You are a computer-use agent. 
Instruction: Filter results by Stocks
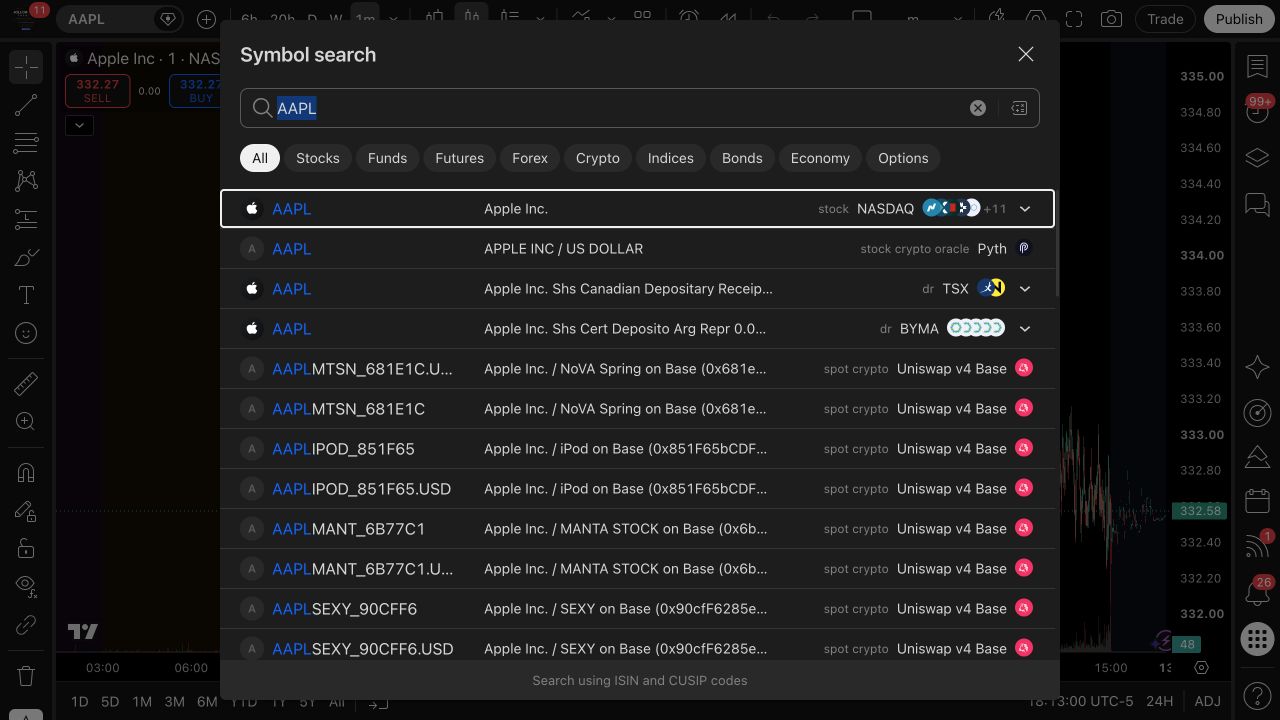point(318,158)
